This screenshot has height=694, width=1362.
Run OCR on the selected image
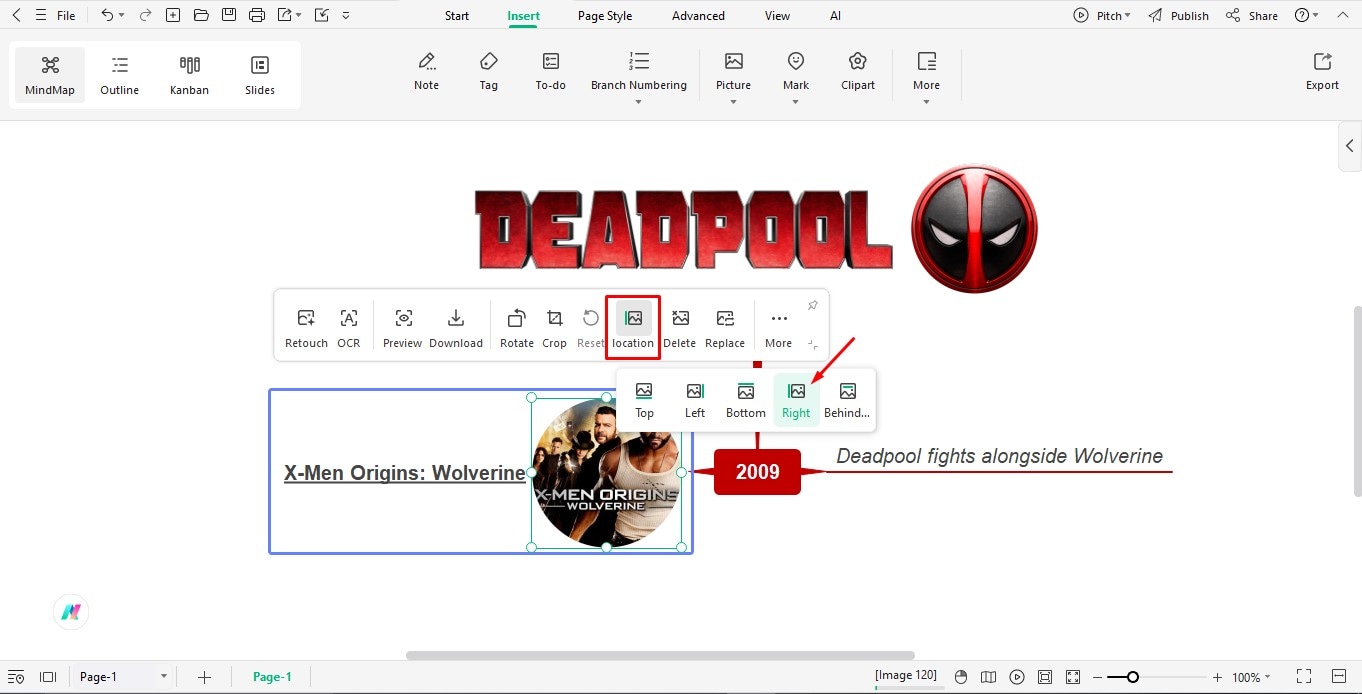[348, 329]
